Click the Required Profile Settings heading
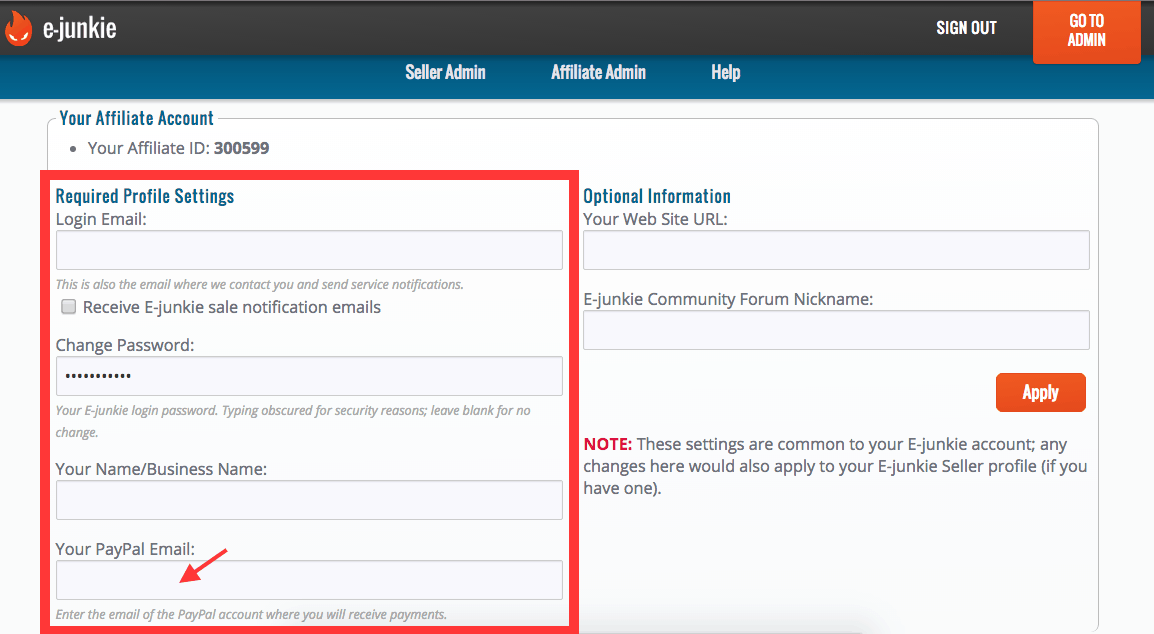Image resolution: width=1154 pixels, height=634 pixels. [145, 196]
